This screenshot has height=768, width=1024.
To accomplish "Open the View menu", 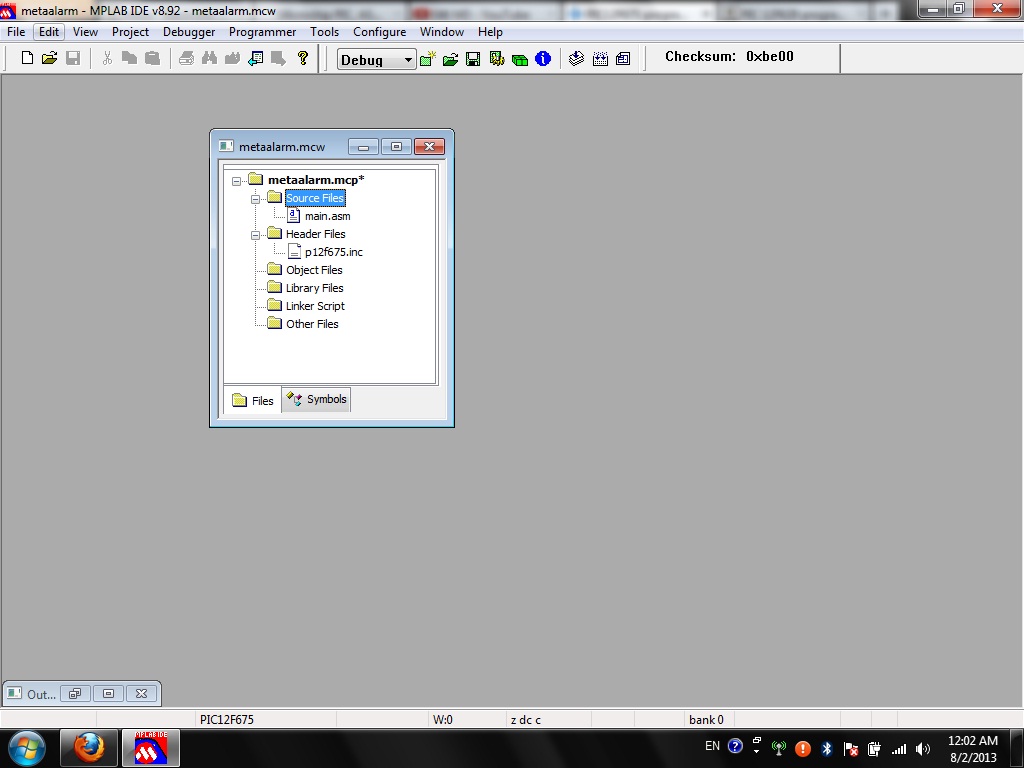I will (x=86, y=32).
